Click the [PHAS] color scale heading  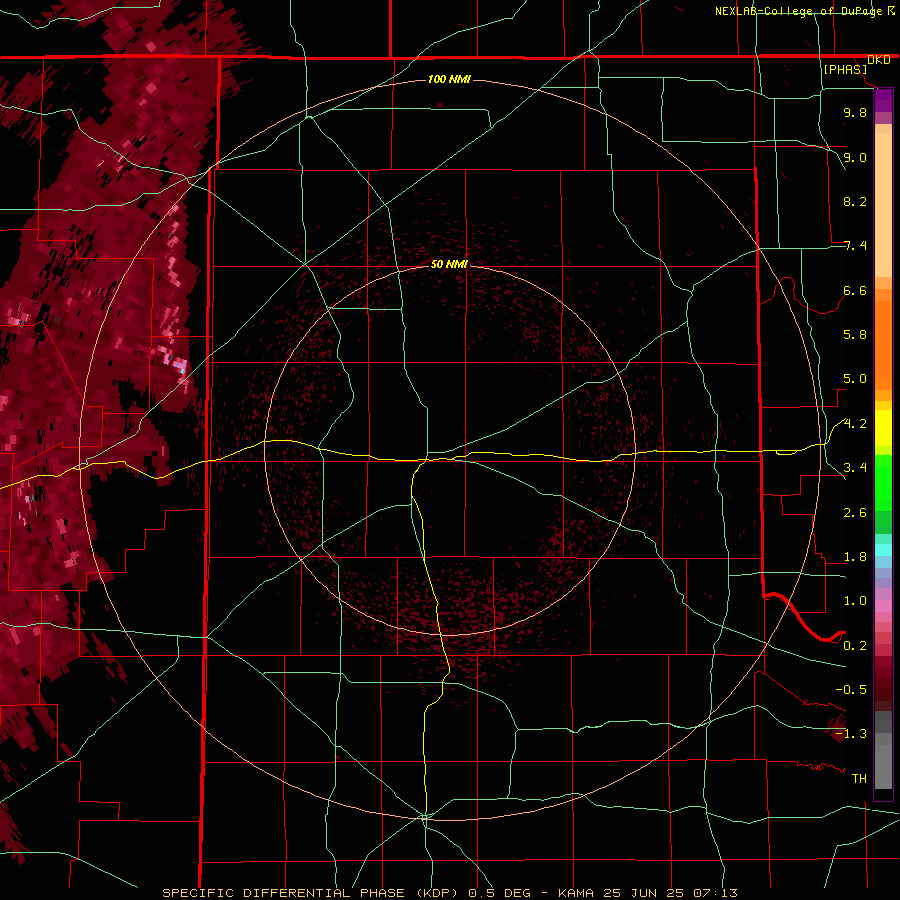click(845, 69)
